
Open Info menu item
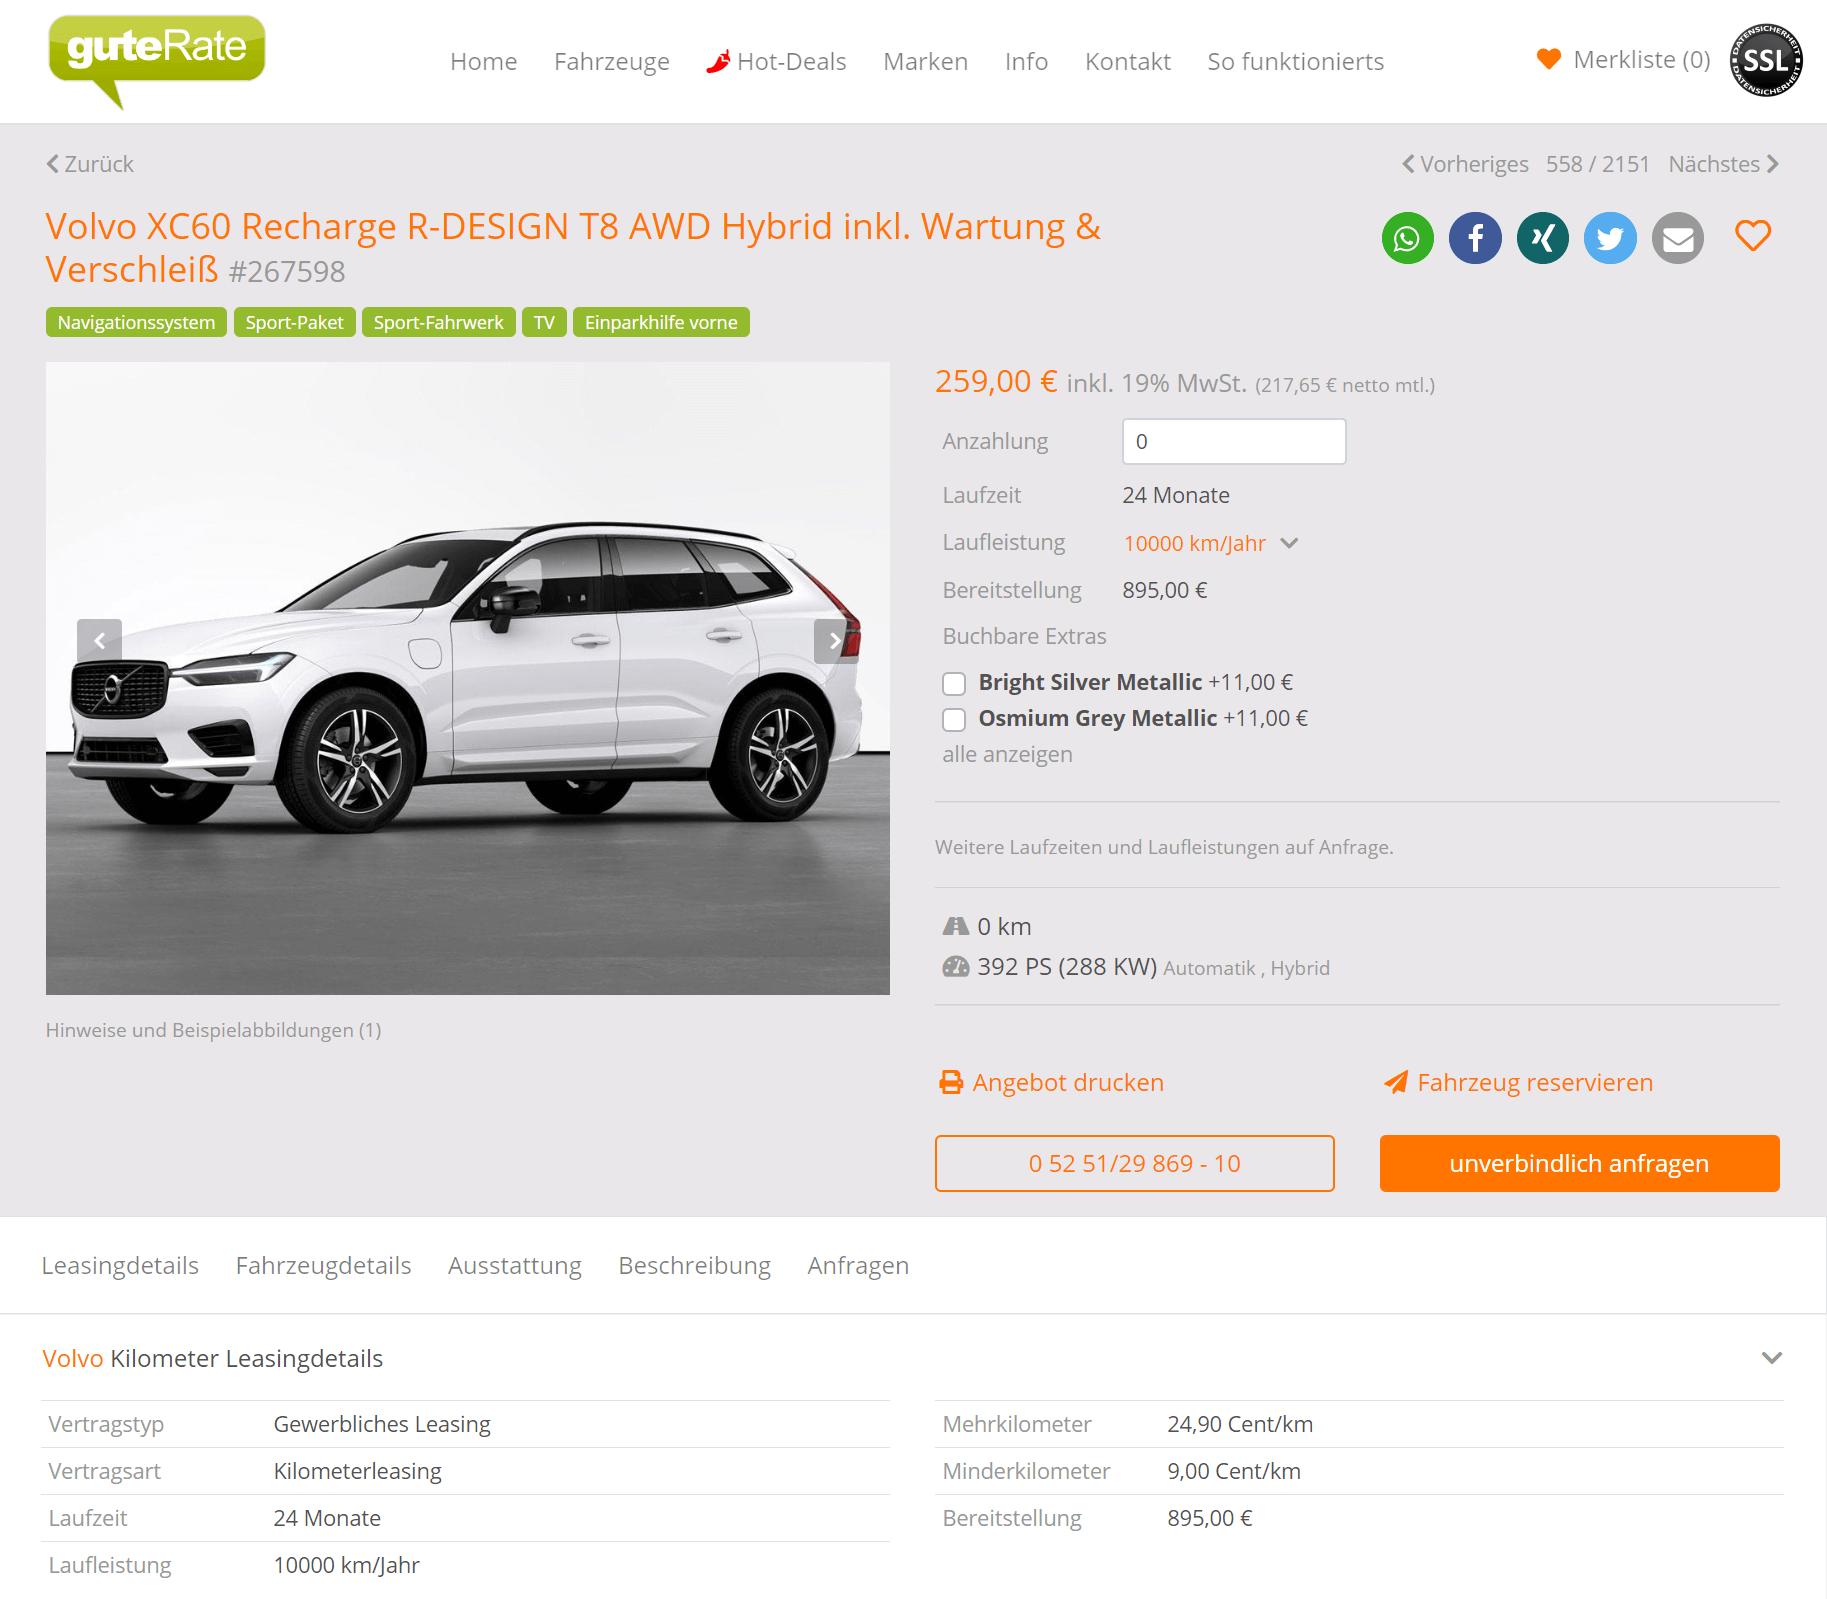click(x=1026, y=62)
